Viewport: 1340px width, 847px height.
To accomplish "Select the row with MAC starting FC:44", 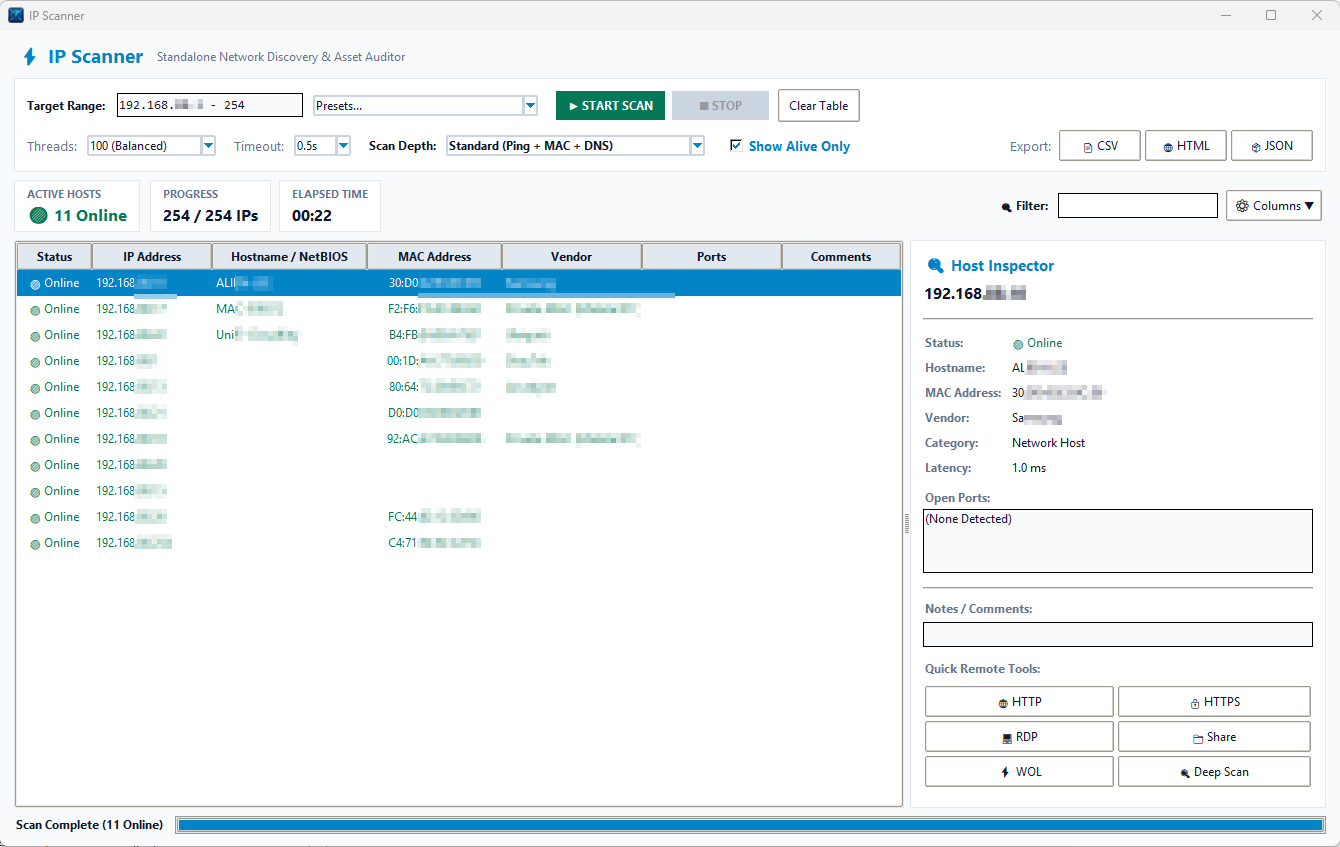I will pyautogui.click(x=459, y=517).
